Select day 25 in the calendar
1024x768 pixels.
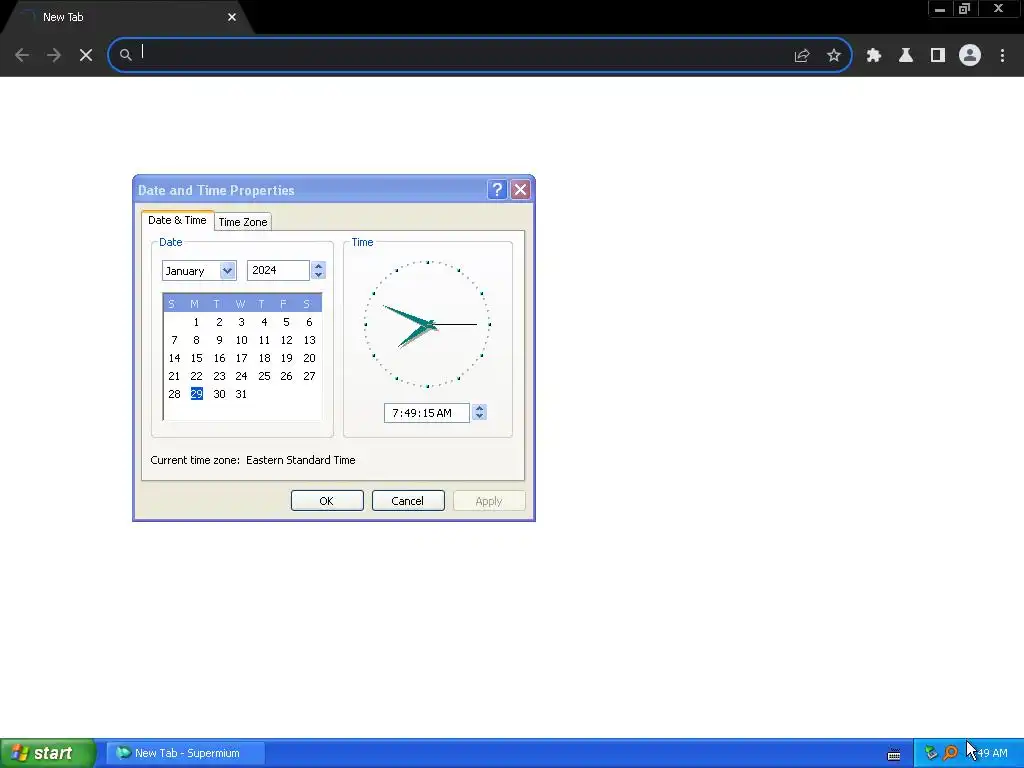point(264,376)
